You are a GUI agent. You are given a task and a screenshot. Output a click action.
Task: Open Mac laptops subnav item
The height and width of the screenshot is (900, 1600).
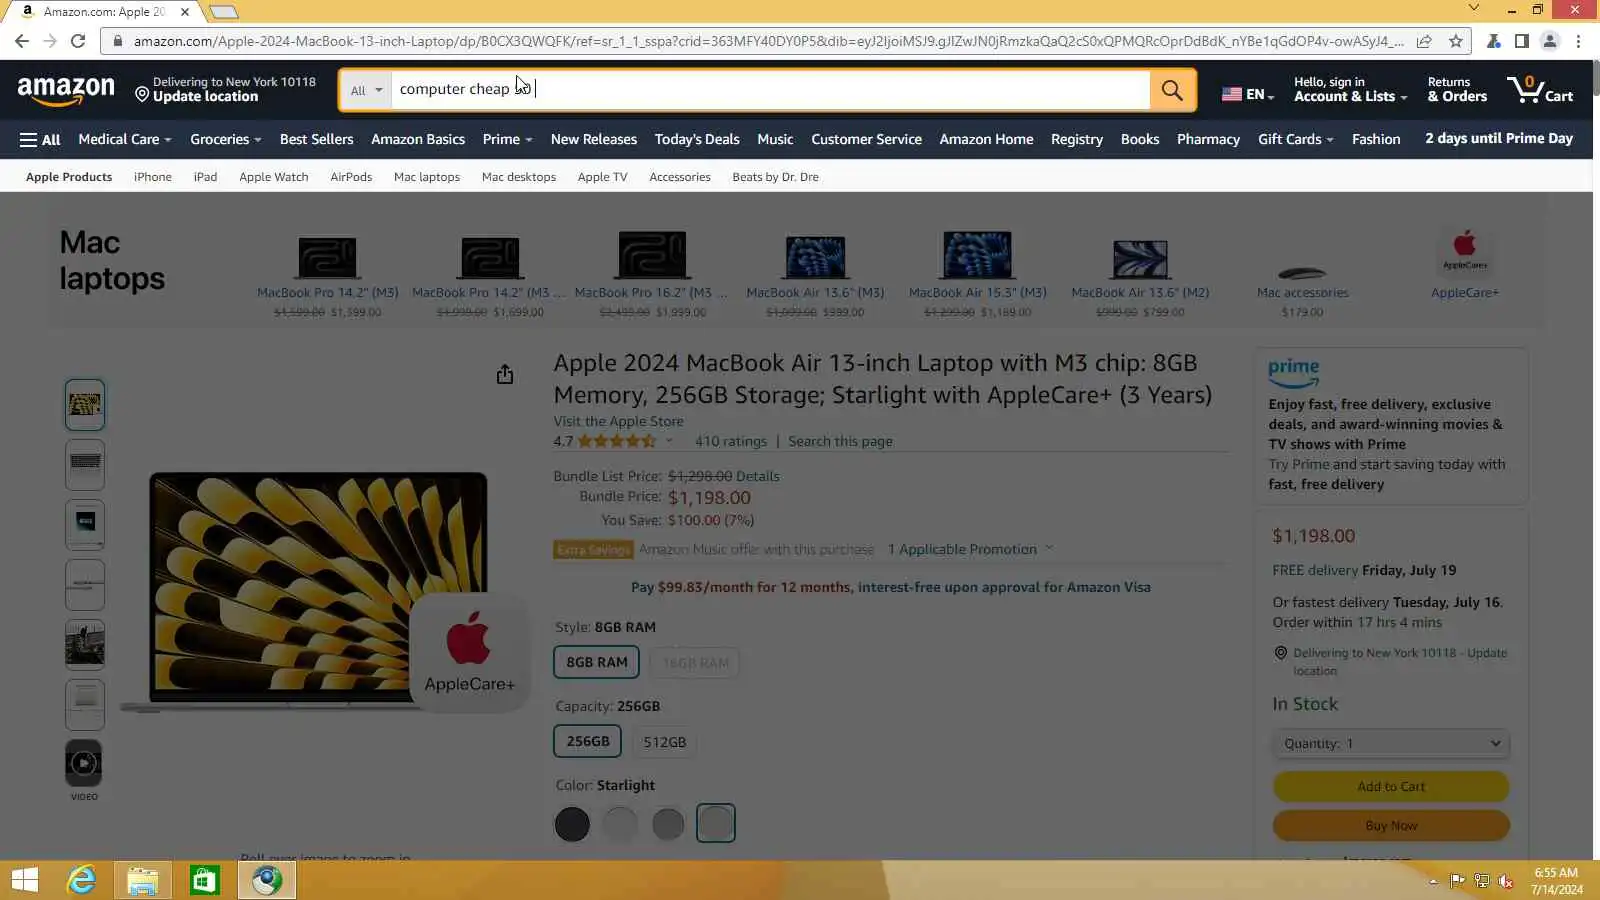coord(427,177)
